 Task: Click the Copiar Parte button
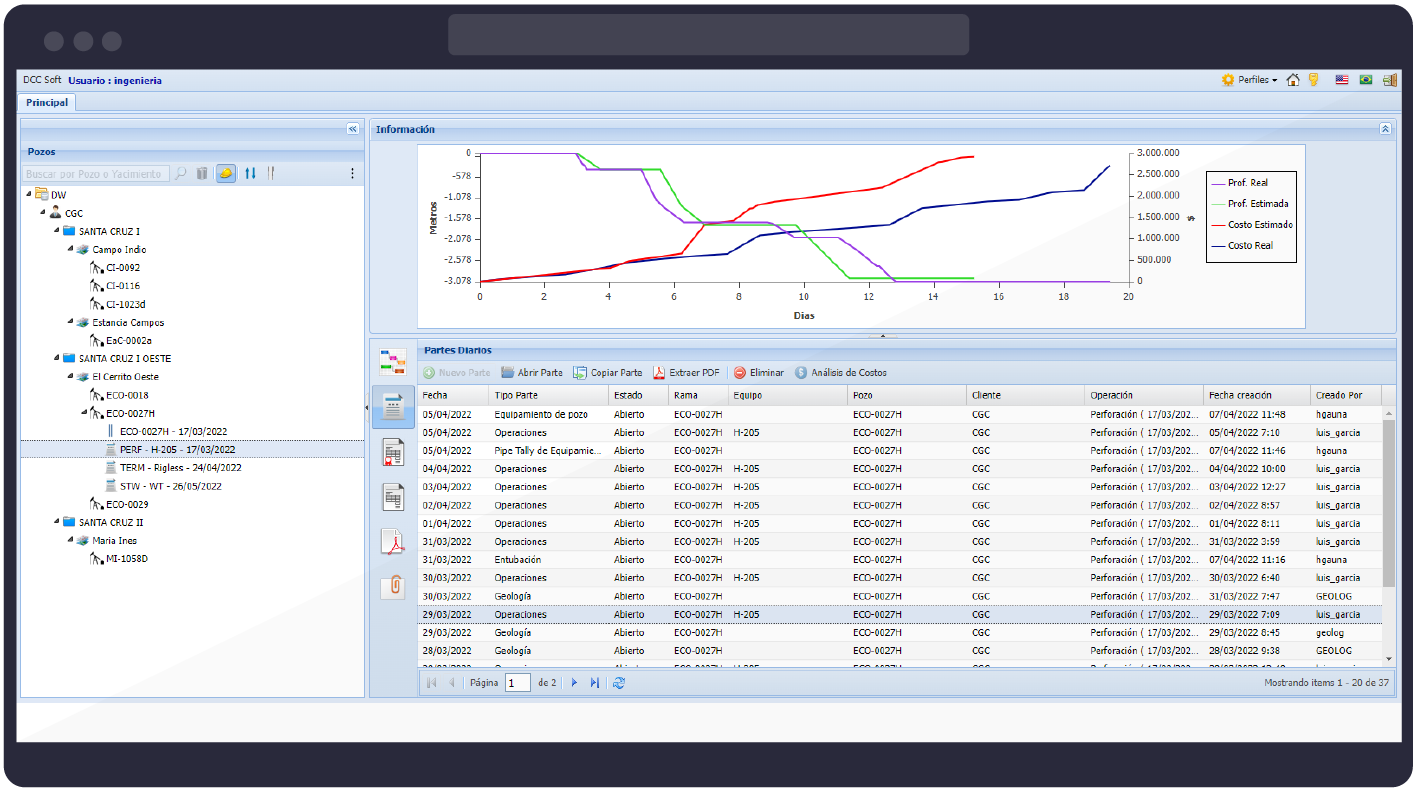[x=608, y=373]
